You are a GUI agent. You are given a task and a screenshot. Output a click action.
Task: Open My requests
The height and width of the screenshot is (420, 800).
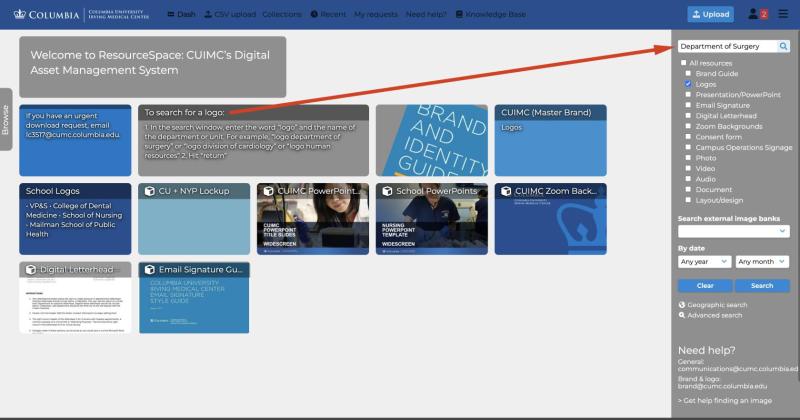[376, 14]
